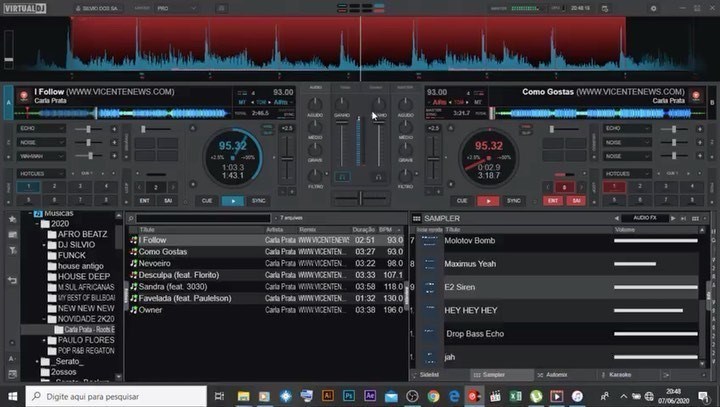The height and width of the screenshot is (407, 720).
Task: Trigger hot cue pad 4 on deck A
Action: [x=106, y=187]
